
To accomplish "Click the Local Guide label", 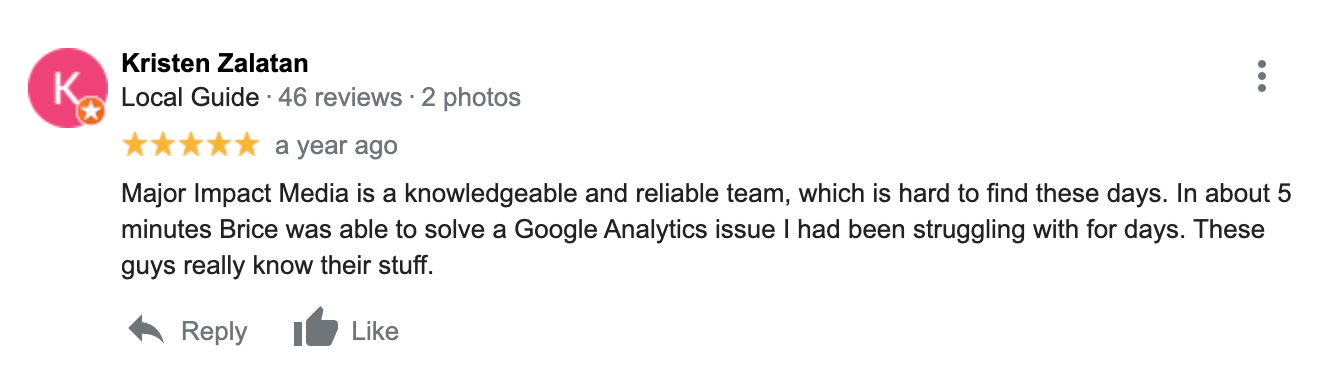I will tap(191, 98).
